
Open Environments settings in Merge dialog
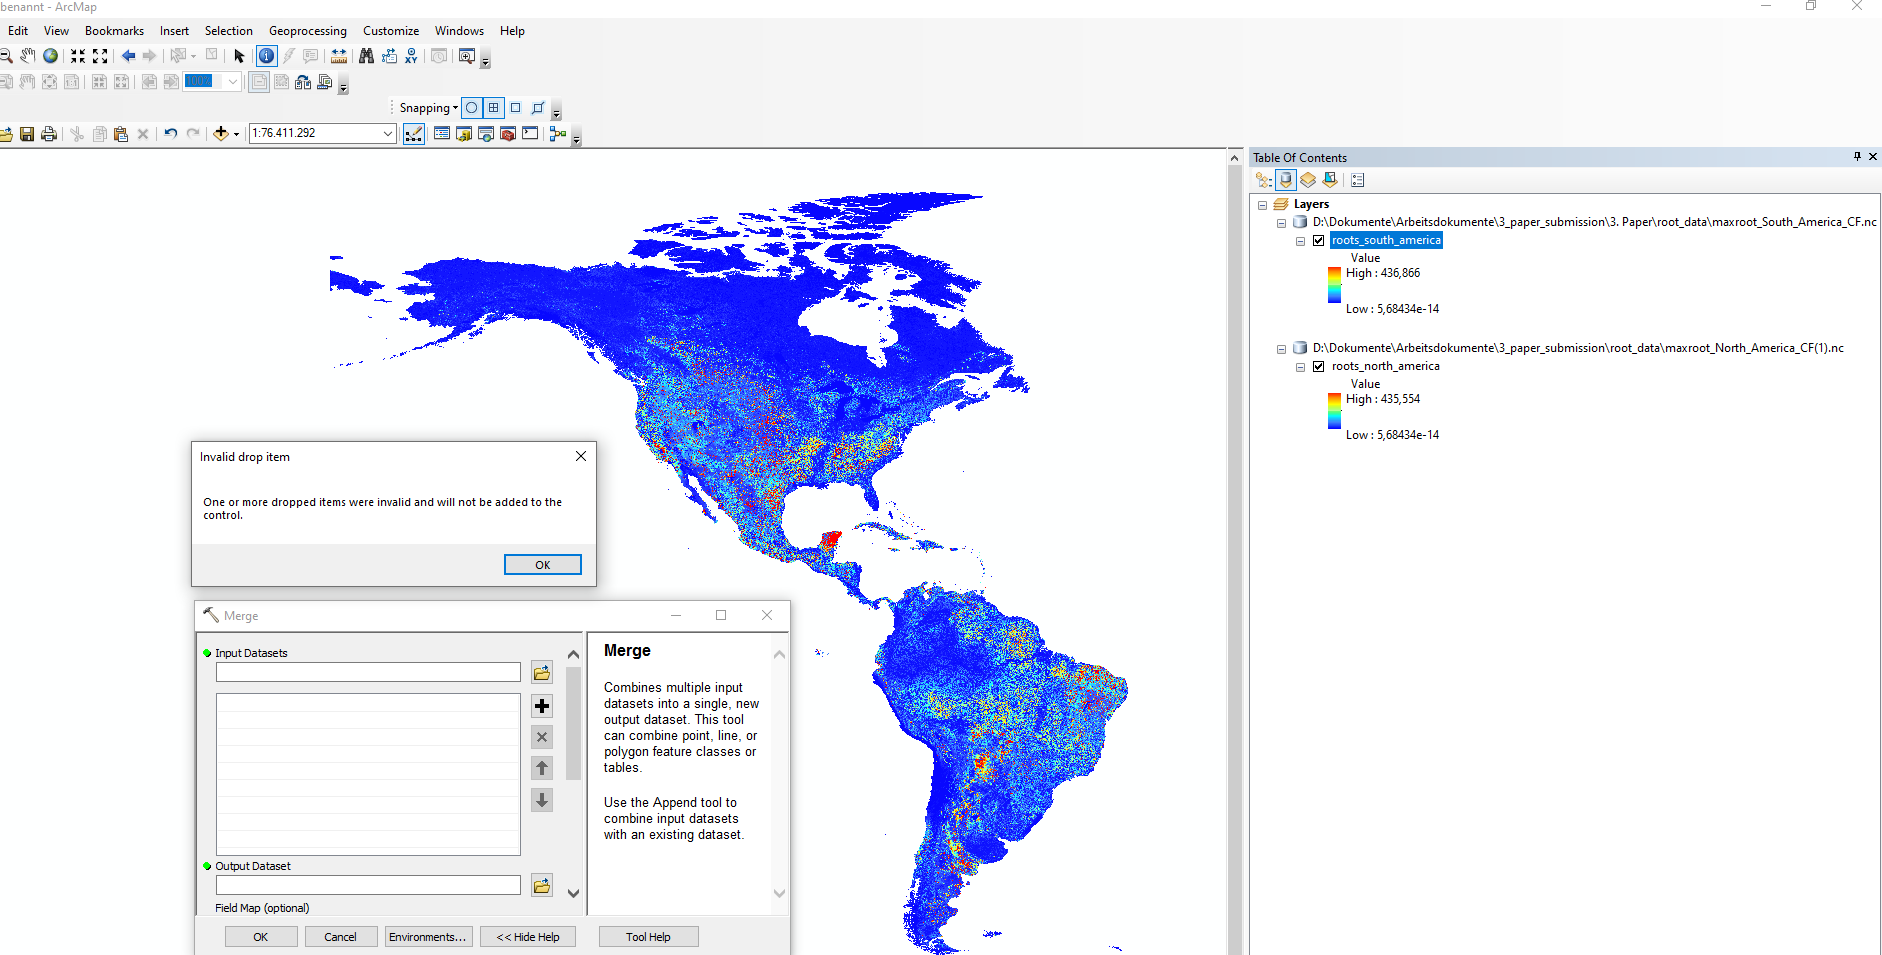click(428, 937)
